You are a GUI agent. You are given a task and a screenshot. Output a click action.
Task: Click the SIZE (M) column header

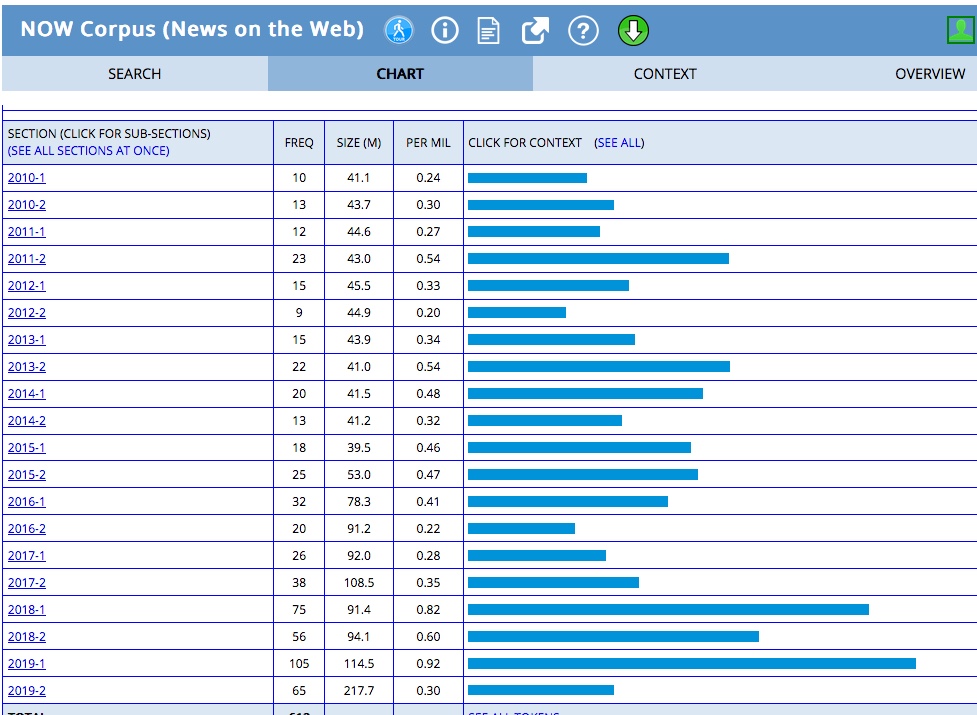[x=359, y=143]
